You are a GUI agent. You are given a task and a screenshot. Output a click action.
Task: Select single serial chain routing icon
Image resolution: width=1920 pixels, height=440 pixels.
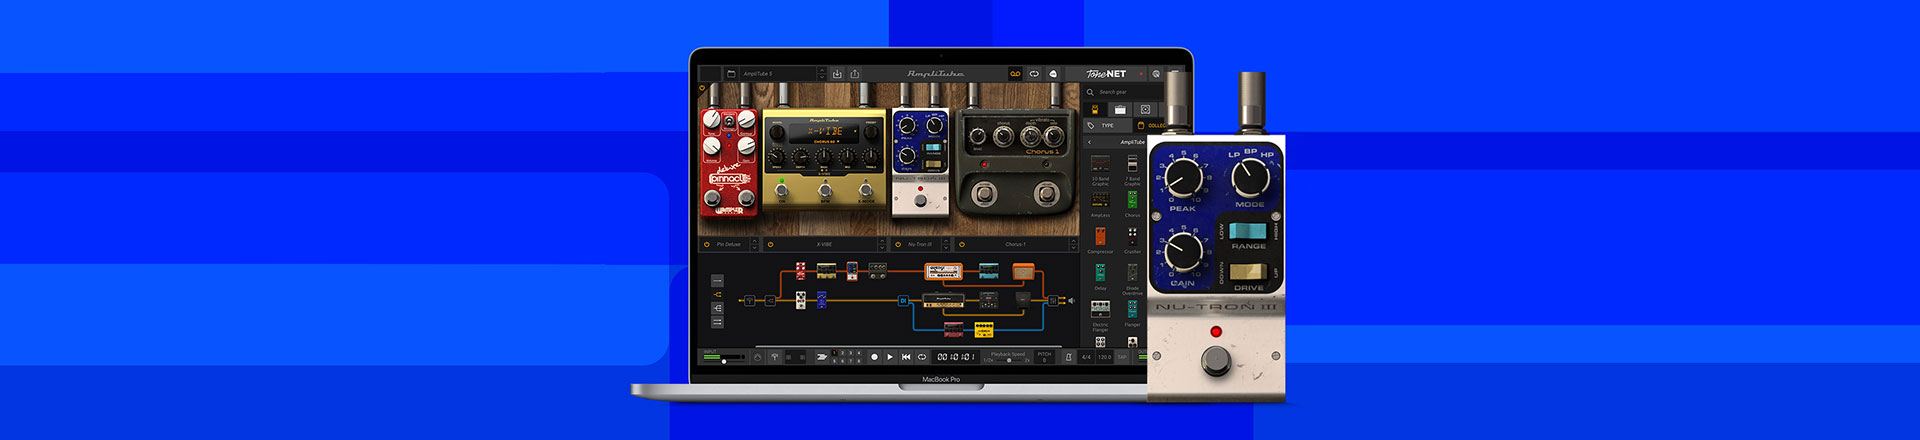click(717, 281)
